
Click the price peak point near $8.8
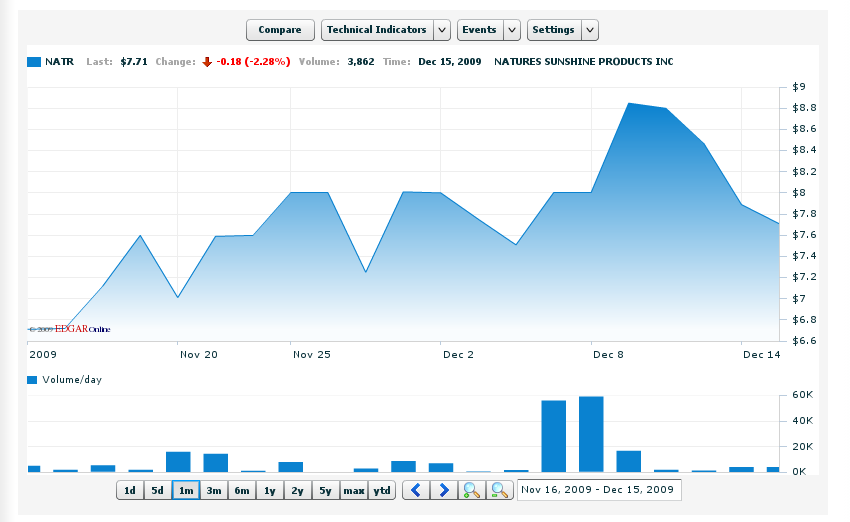click(x=629, y=103)
